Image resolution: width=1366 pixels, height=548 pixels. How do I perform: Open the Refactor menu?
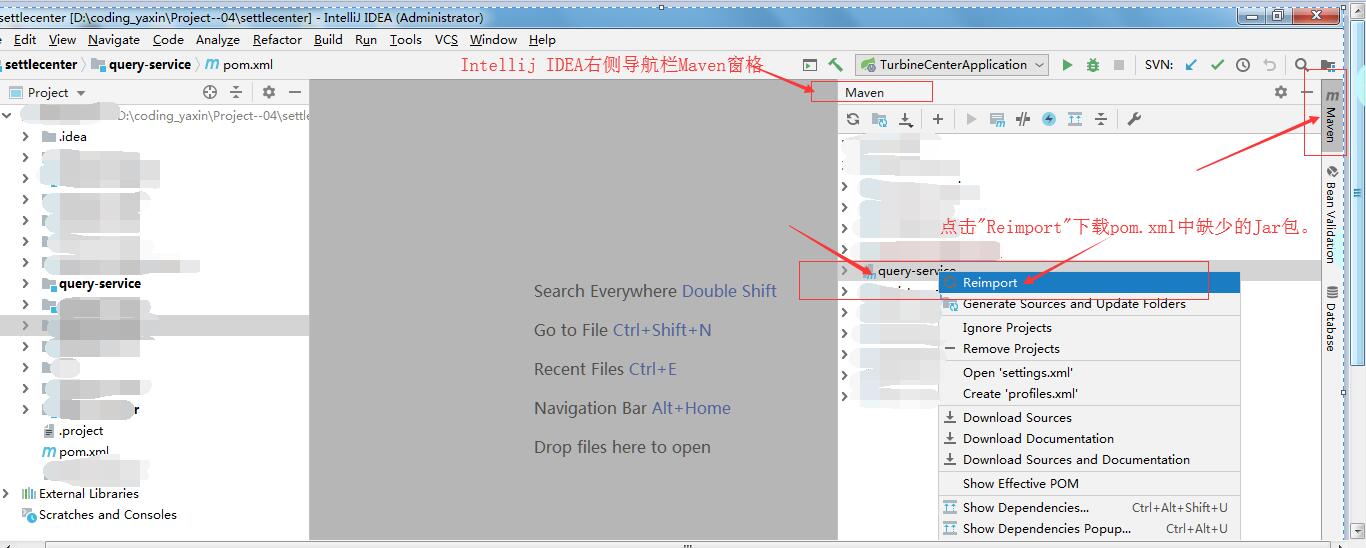coord(277,40)
